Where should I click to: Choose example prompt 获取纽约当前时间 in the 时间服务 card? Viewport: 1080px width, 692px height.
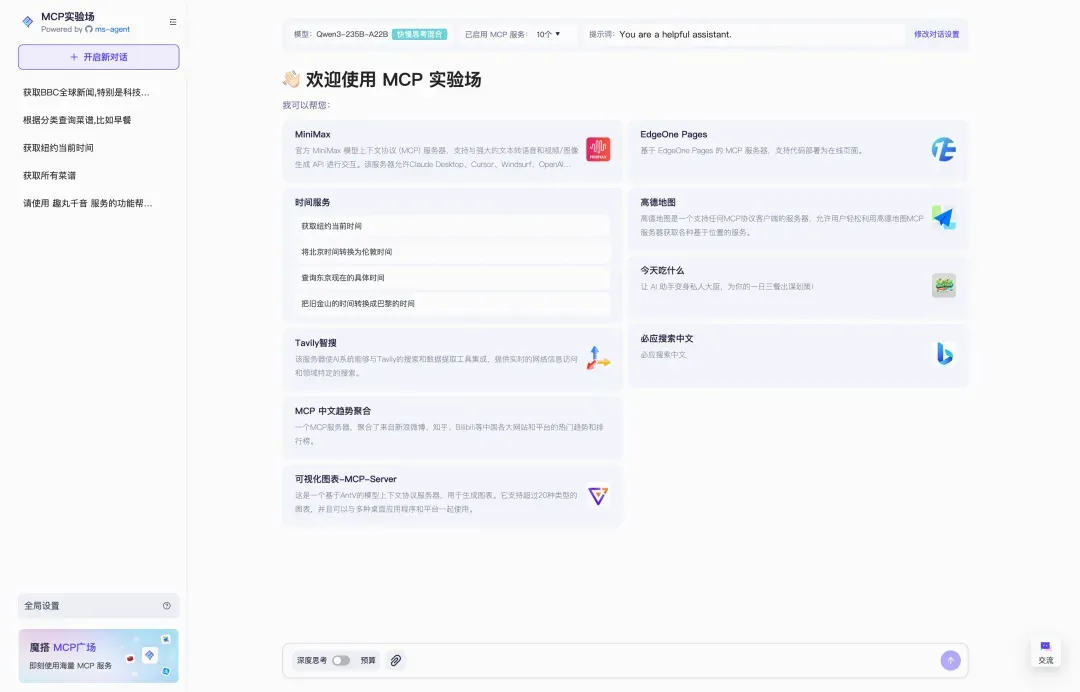[x=453, y=226]
